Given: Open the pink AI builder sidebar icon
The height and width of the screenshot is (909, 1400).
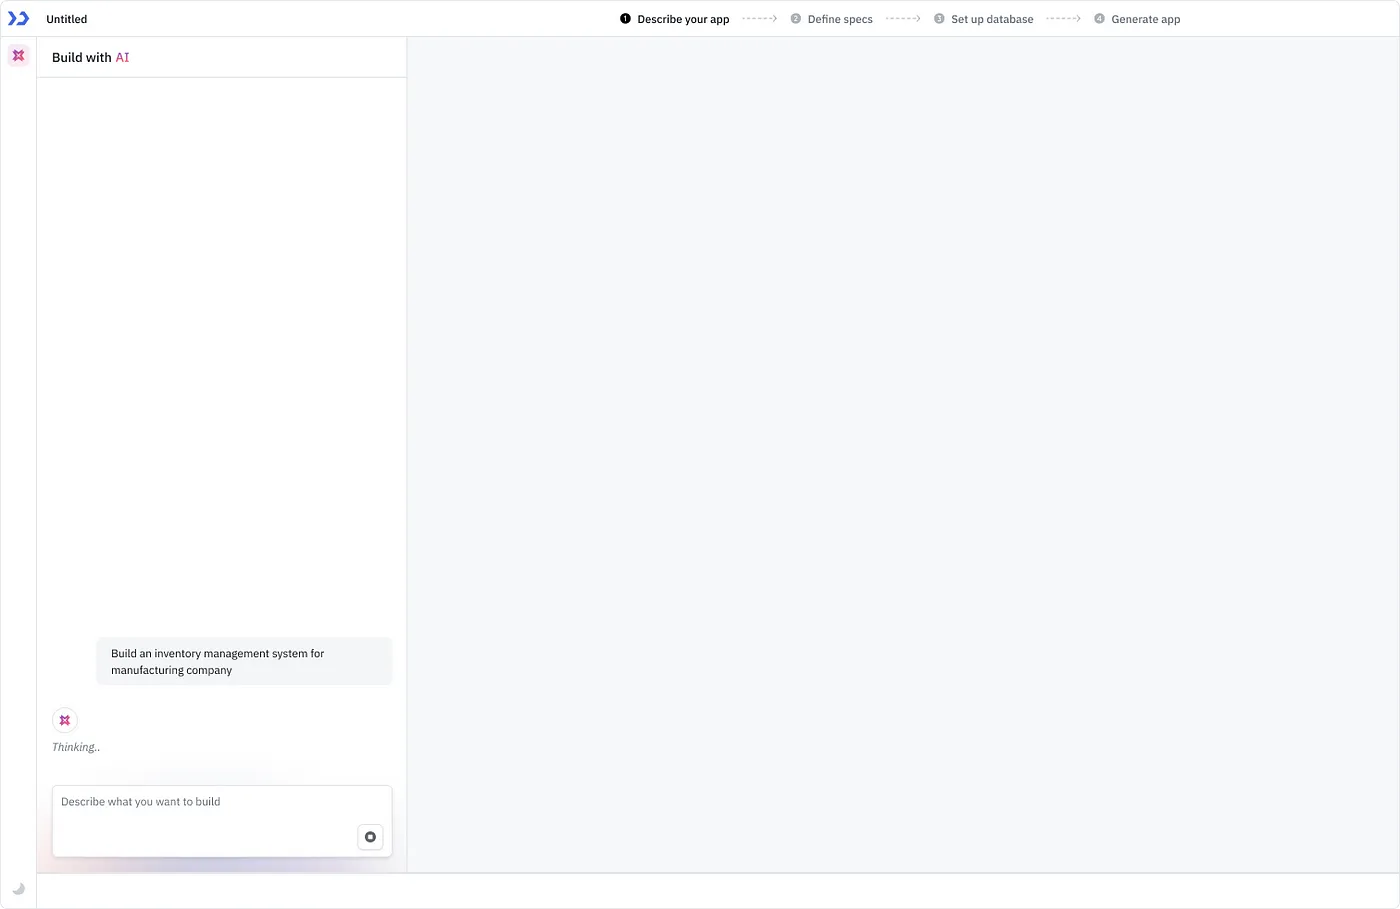Looking at the screenshot, I should click(x=18, y=56).
